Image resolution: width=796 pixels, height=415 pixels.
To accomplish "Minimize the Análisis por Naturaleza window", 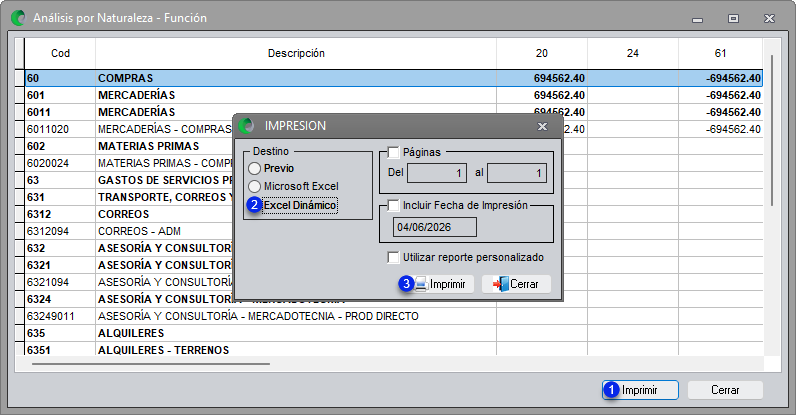I will click(x=698, y=19).
